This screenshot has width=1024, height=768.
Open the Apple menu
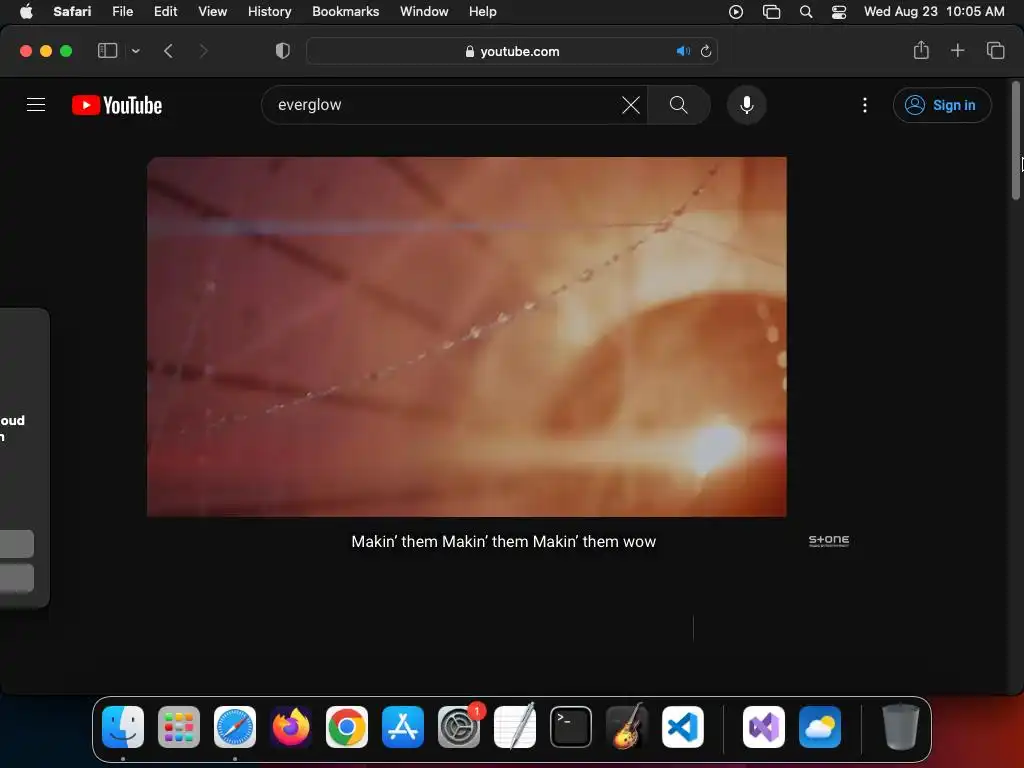[26, 11]
